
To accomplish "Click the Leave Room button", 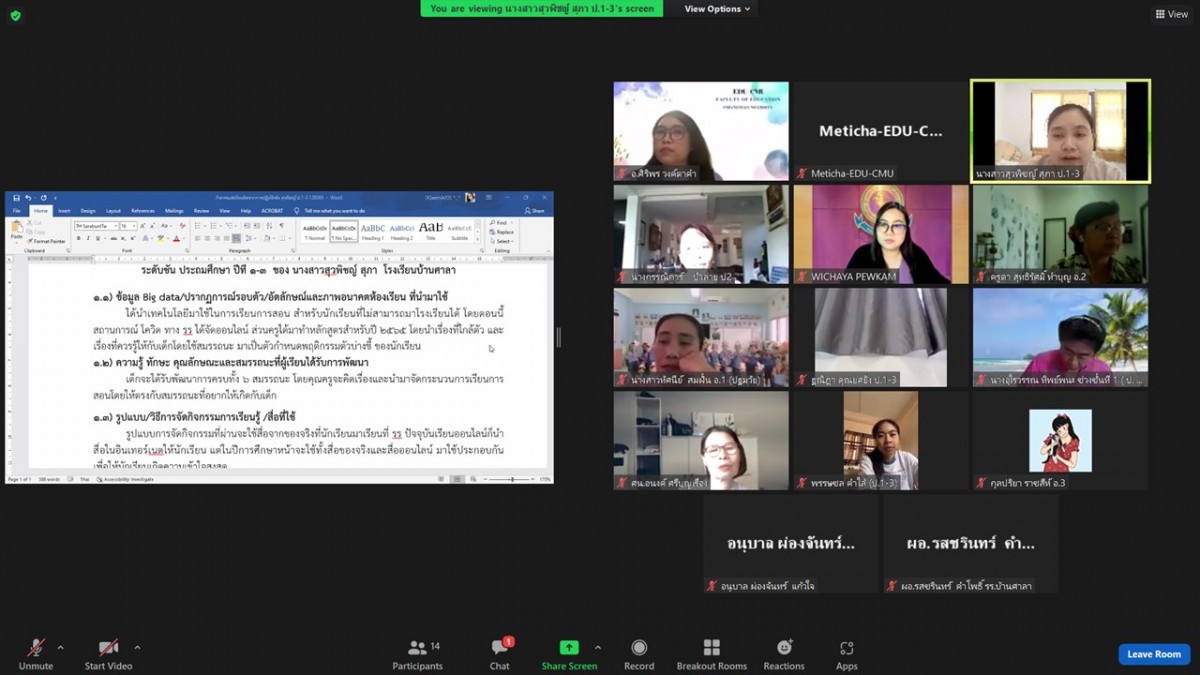I will tap(1154, 654).
